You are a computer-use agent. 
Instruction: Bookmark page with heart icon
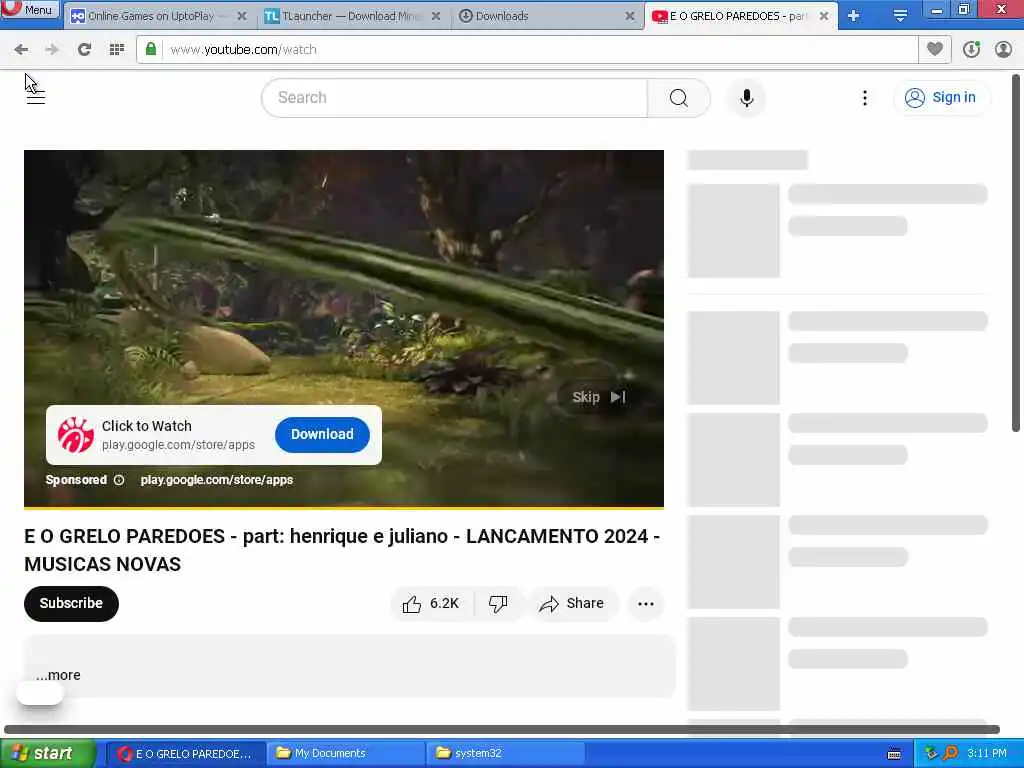(x=935, y=49)
